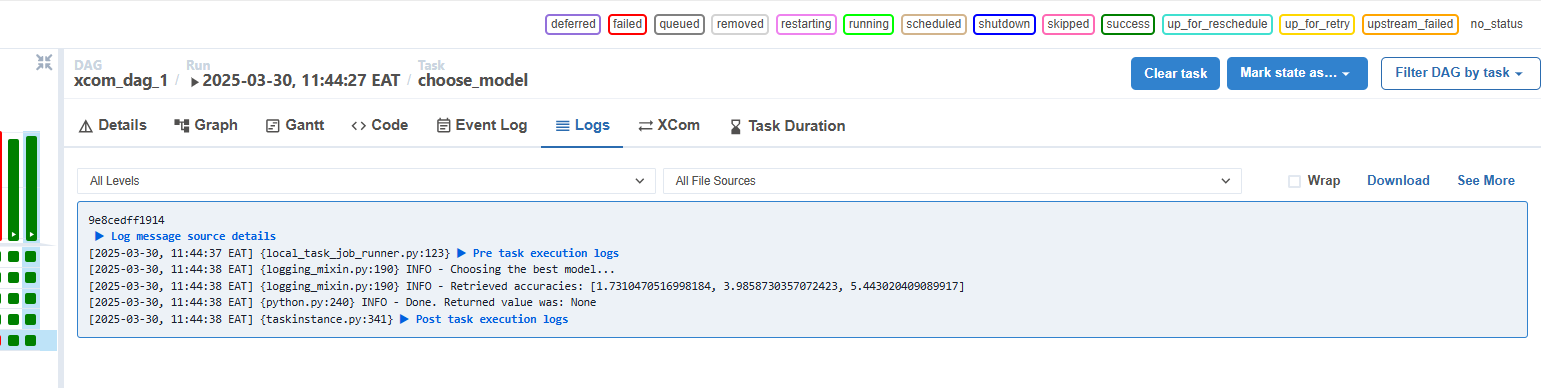Screen dimensions: 1553x388
Task: Open the Task Duration tab
Action: click(787, 126)
